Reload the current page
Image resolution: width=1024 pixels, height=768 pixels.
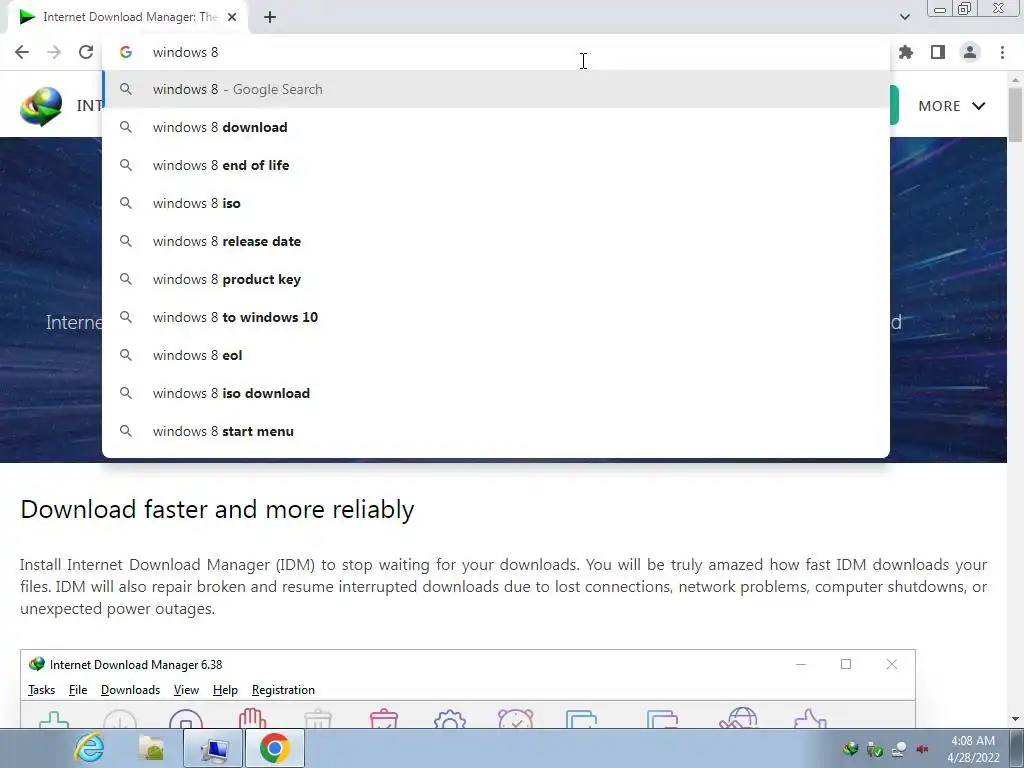86,52
